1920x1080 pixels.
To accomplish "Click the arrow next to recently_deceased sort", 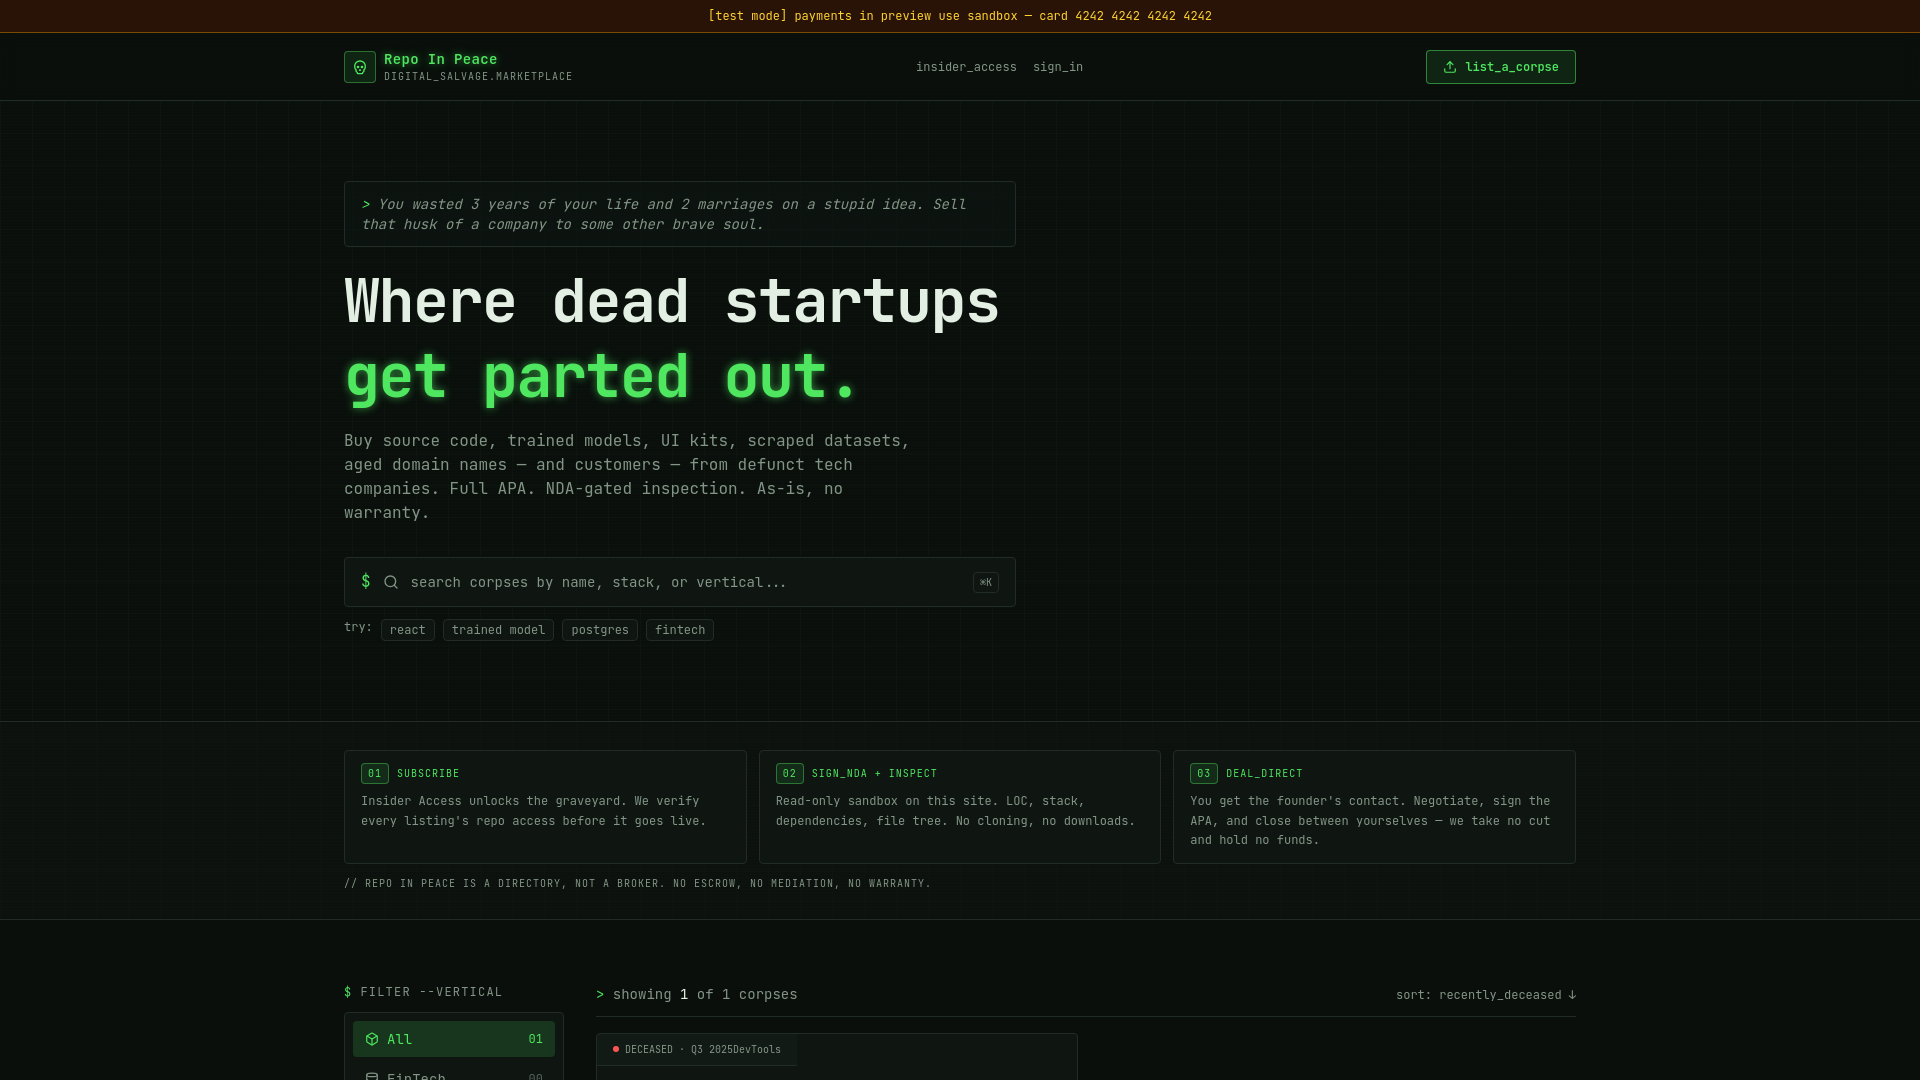I will click(1572, 995).
